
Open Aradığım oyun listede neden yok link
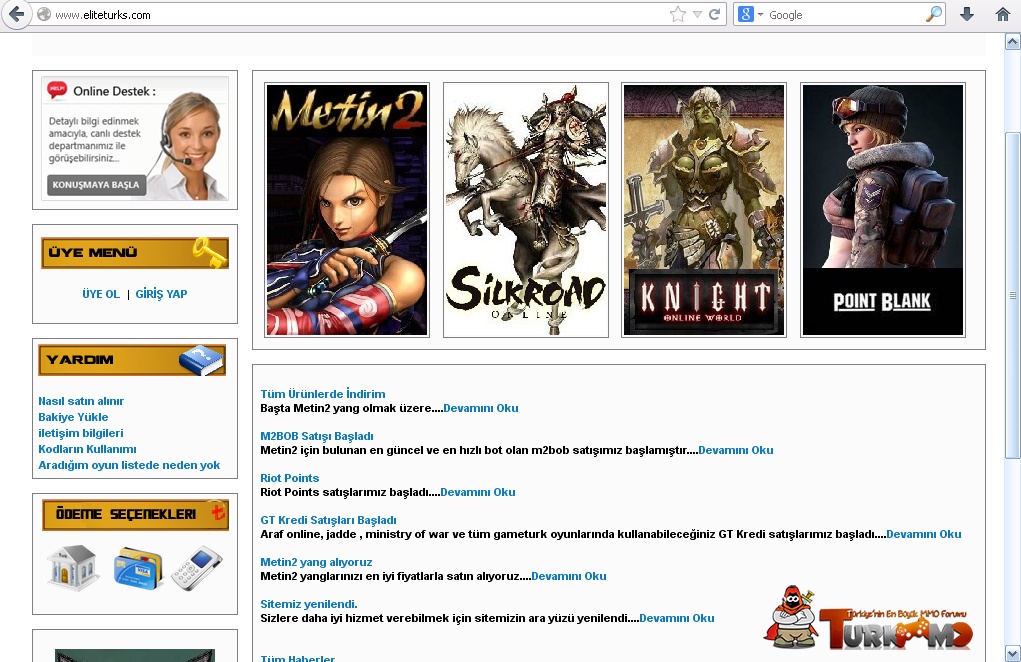pos(129,465)
